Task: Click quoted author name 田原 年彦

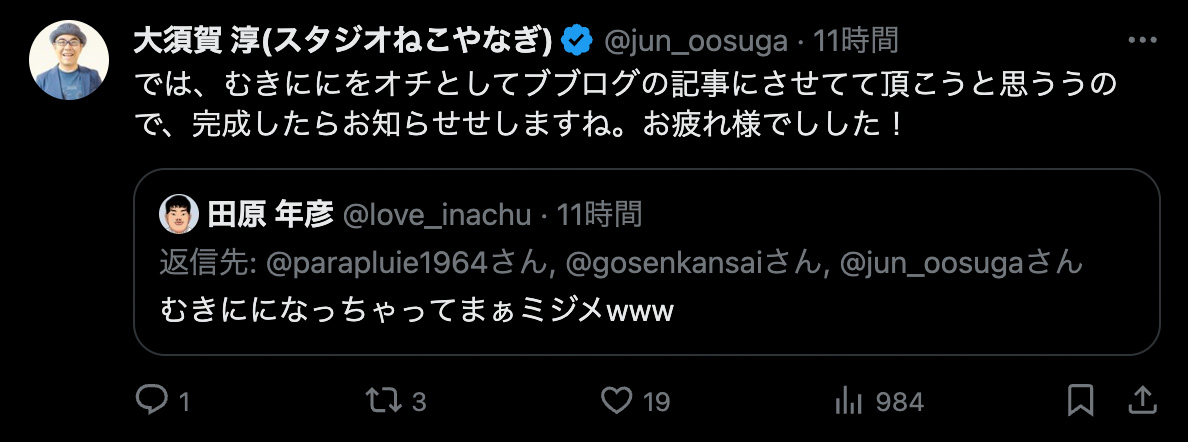Action: [x=271, y=213]
